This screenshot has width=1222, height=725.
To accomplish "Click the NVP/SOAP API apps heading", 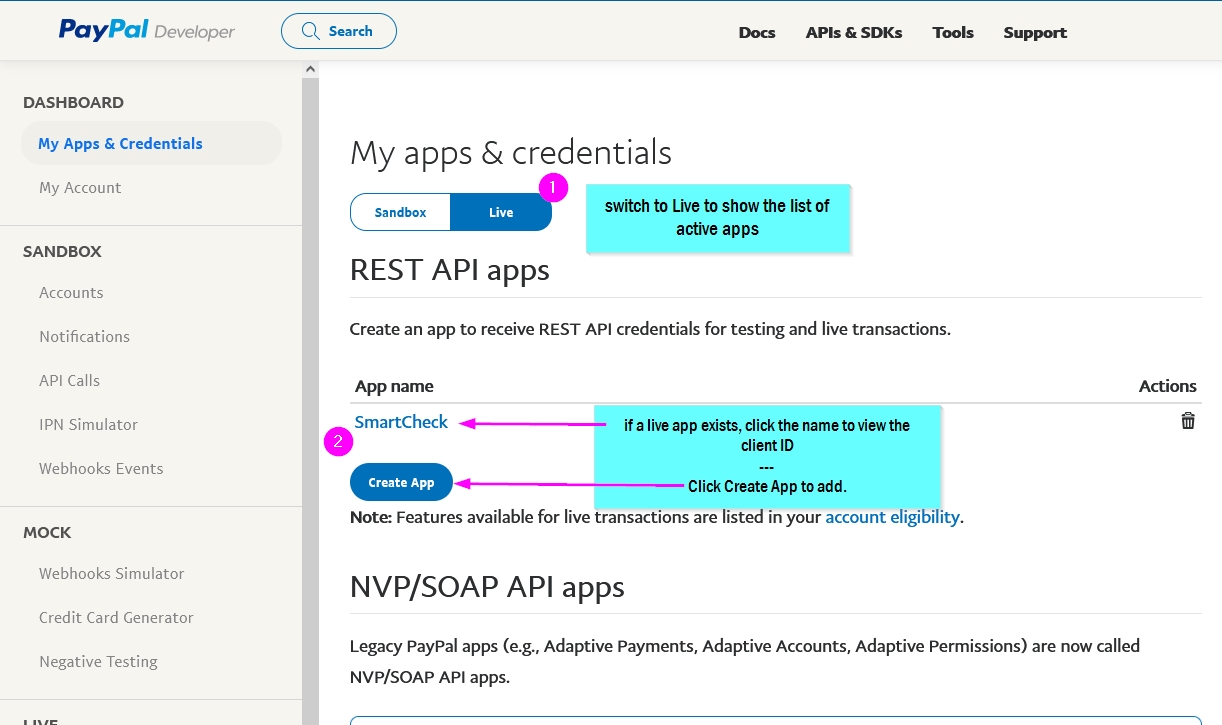I will 487,586.
